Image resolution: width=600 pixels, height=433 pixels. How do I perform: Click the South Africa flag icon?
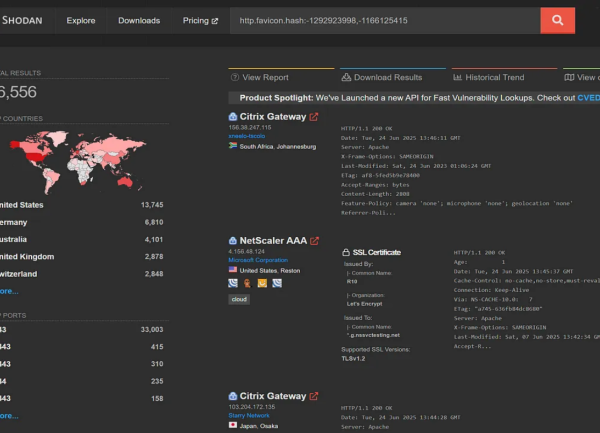coord(233,145)
